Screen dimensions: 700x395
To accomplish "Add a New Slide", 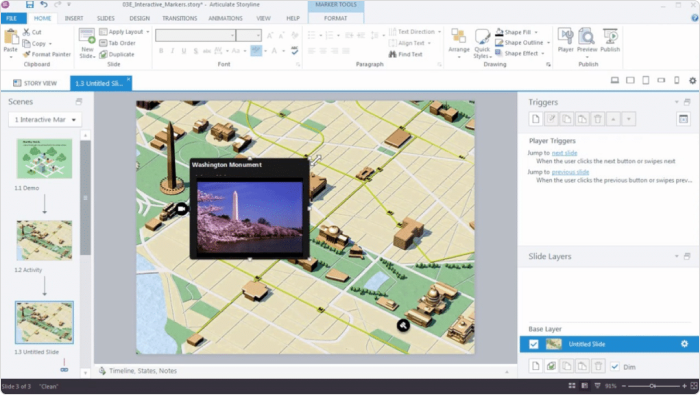I will click(x=87, y=43).
